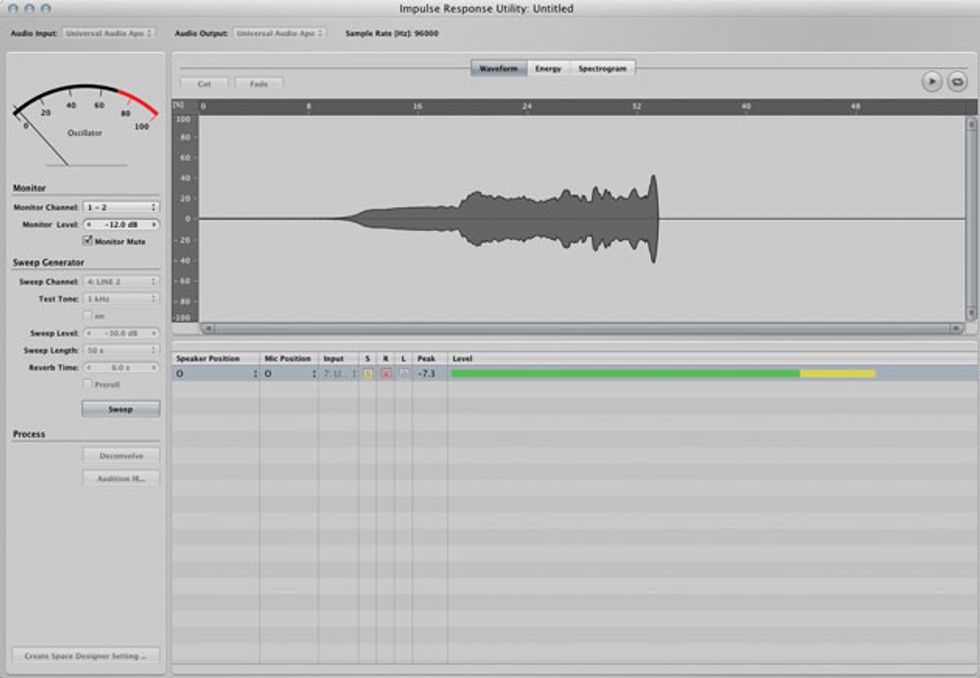Decrease Reverb Time with left arrow
The width and height of the screenshot is (980, 678).
tap(89, 367)
